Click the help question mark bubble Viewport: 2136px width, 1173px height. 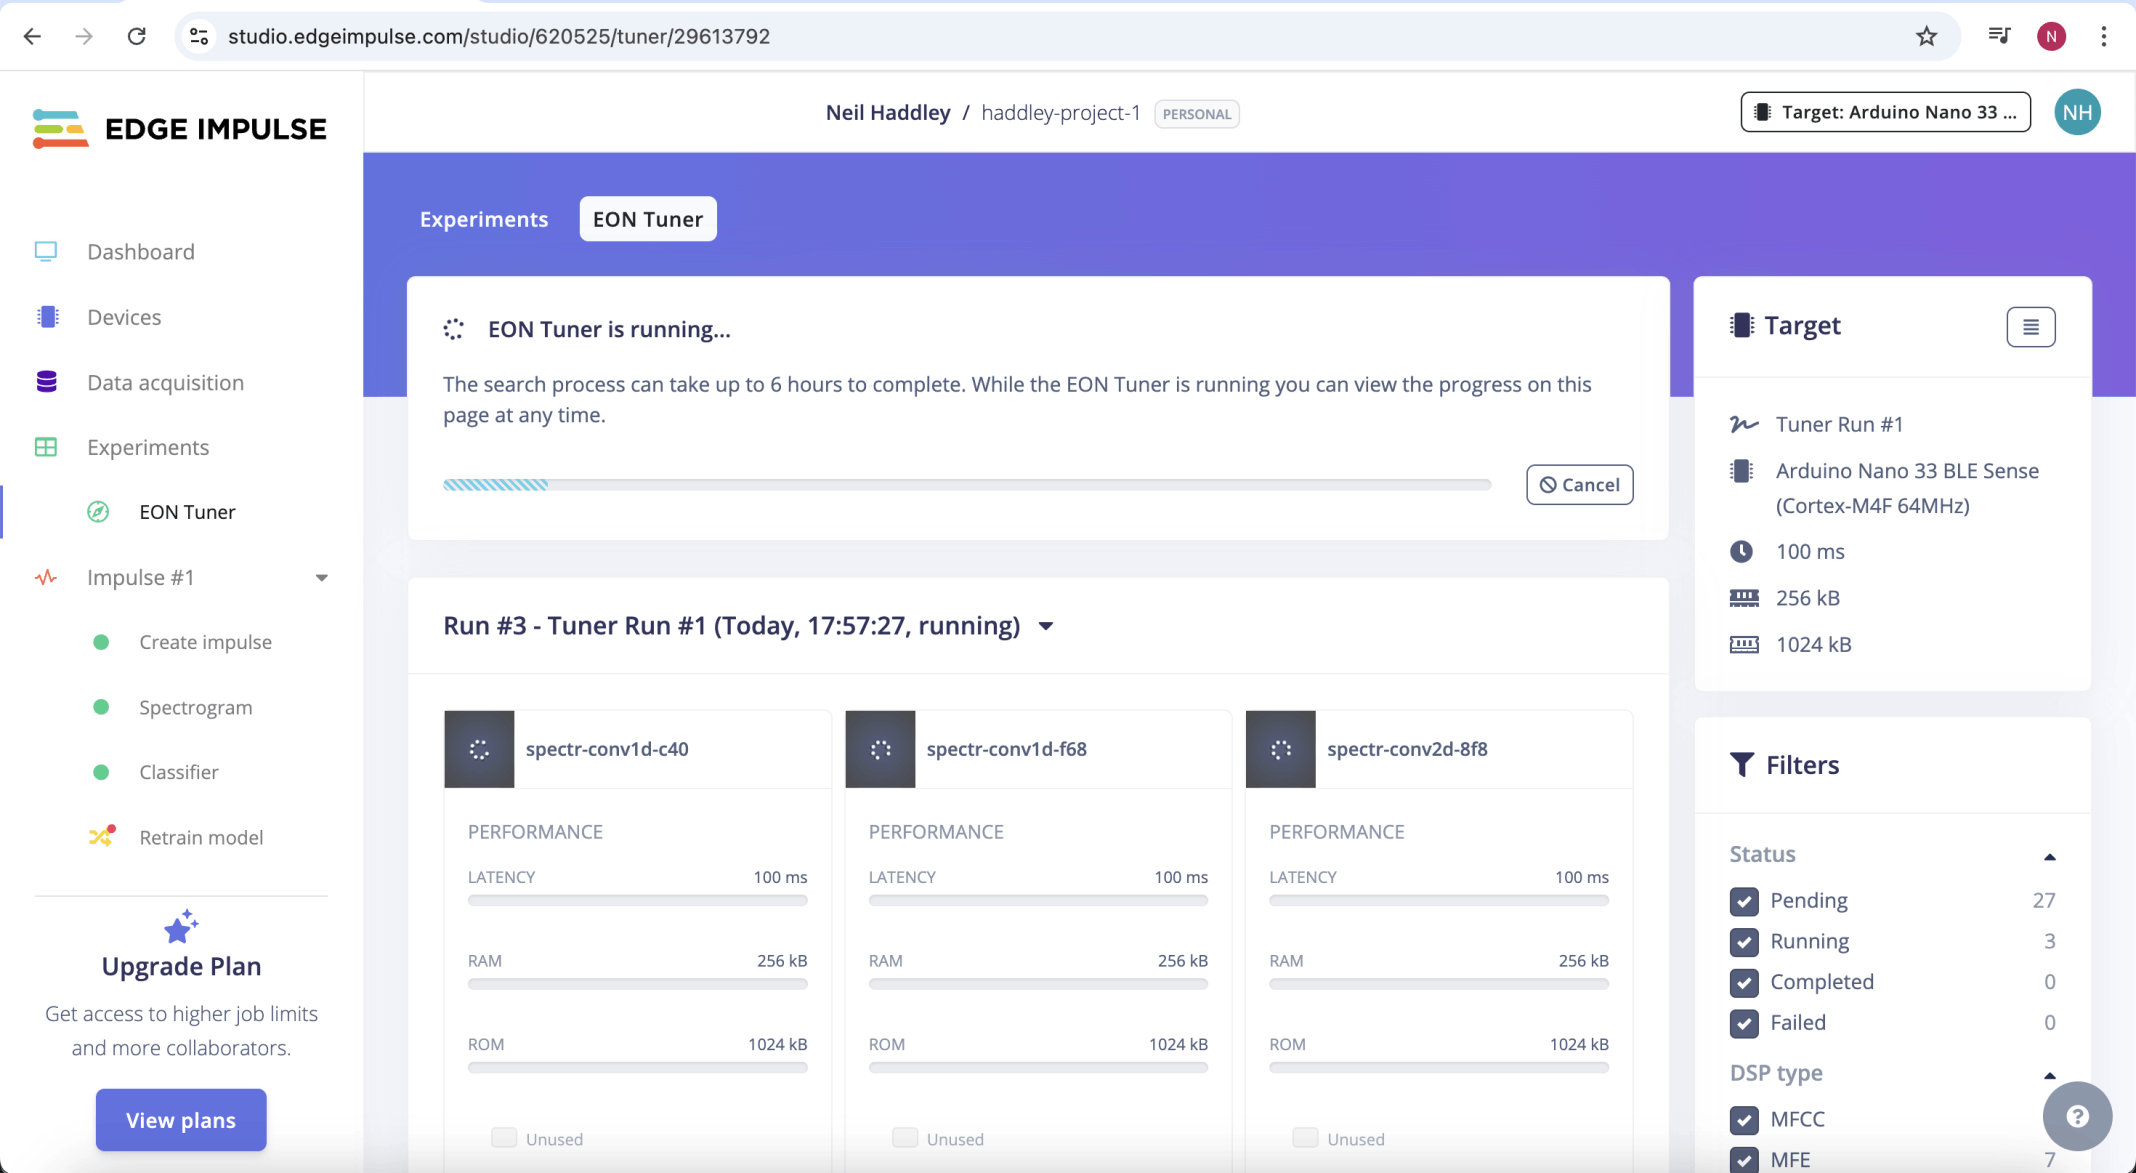point(2077,1116)
